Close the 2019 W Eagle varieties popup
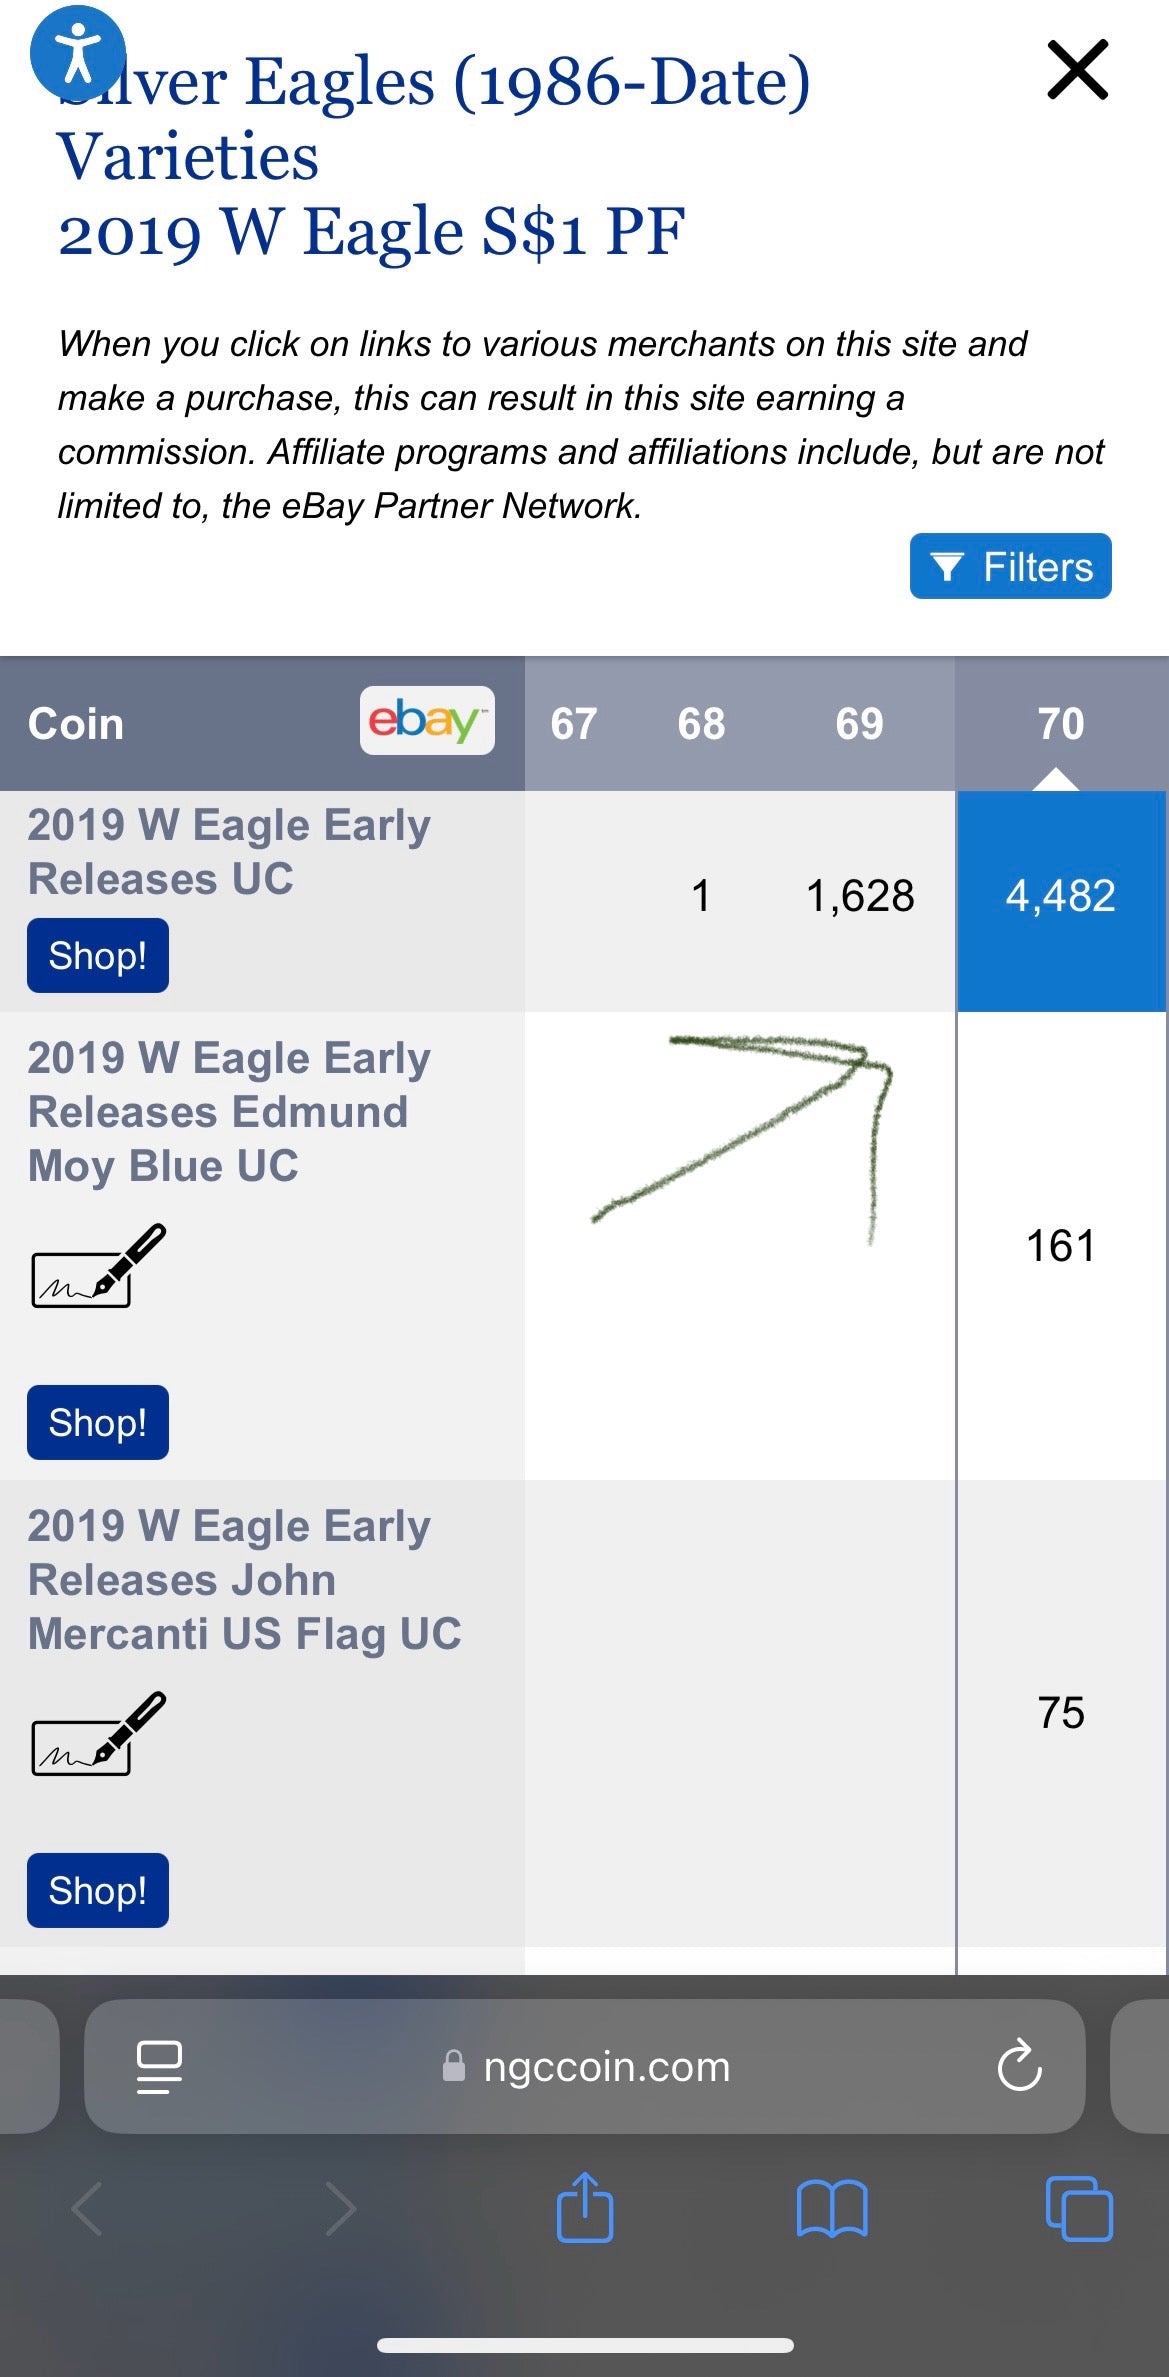The image size is (1169, 2377). pyautogui.click(x=1077, y=71)
